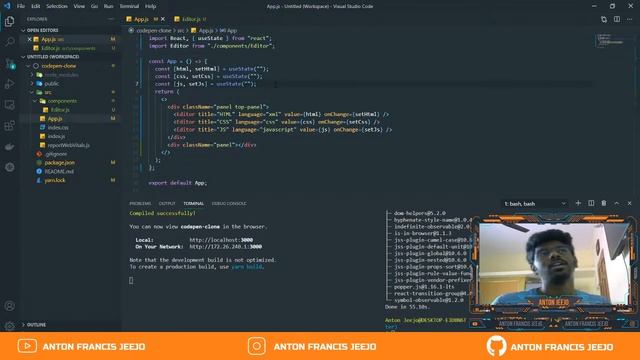
Task: Follow the http://localhost:3000 link in terminal
Action: [x=221, y=240]
